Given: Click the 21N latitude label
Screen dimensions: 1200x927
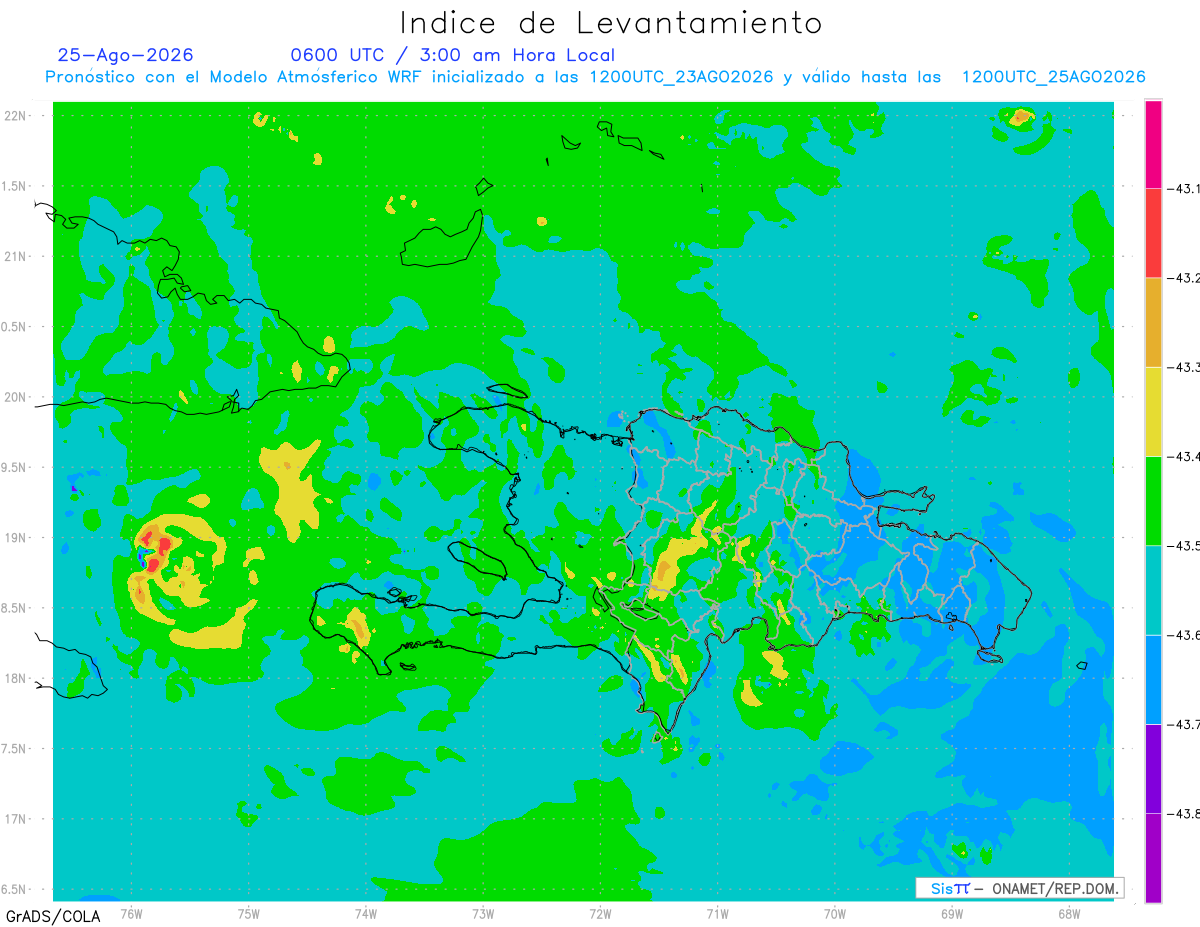Looking at the screenshot, I should [16, 256].
